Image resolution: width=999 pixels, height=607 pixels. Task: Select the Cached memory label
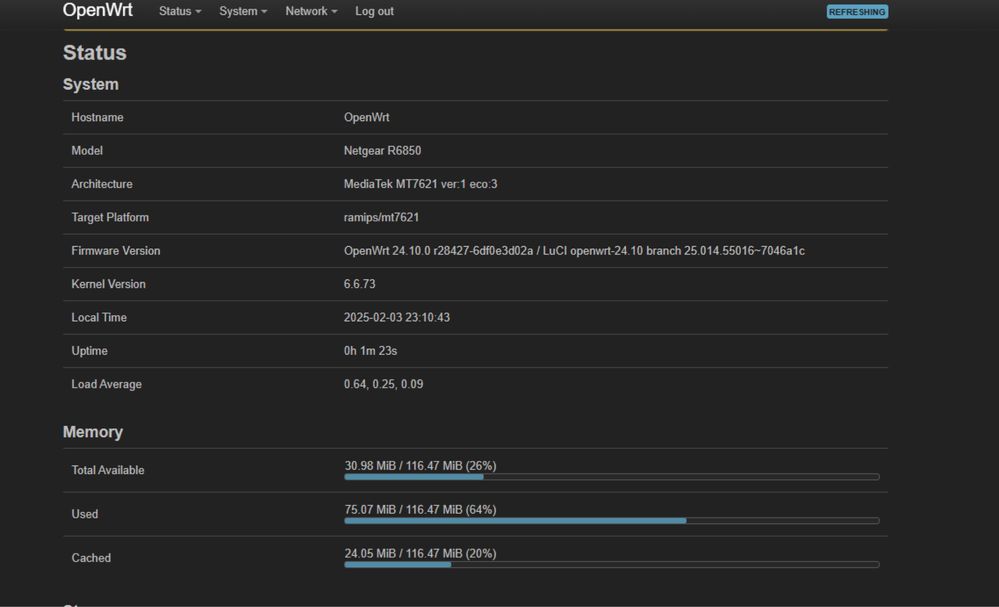click(x=91, y=558)
